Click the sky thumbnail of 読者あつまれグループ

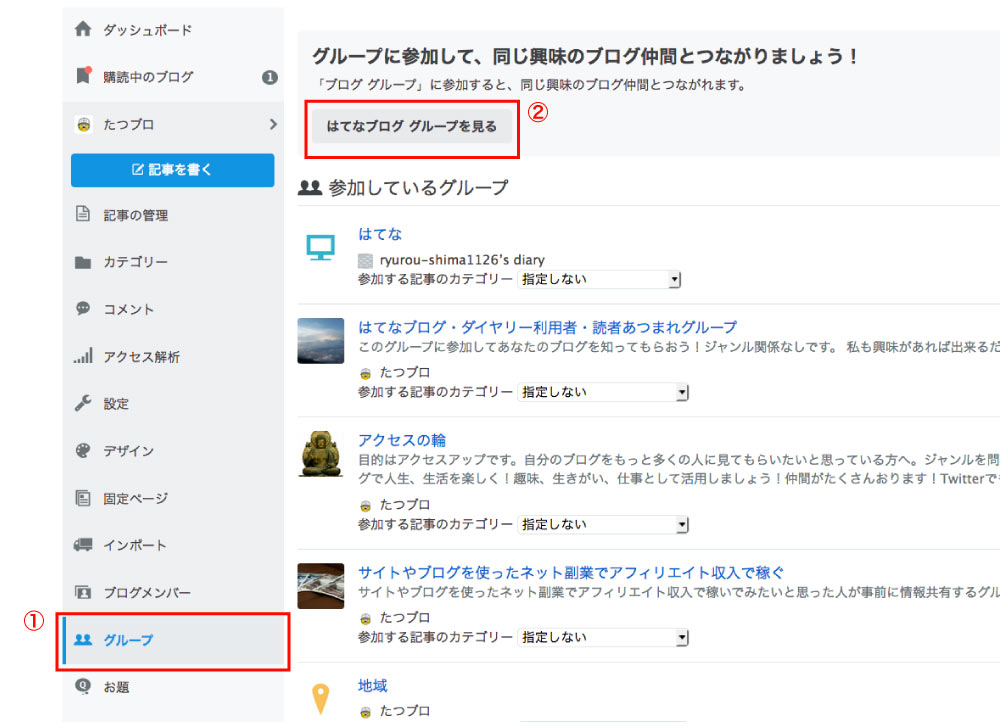(x=321, y=341)
